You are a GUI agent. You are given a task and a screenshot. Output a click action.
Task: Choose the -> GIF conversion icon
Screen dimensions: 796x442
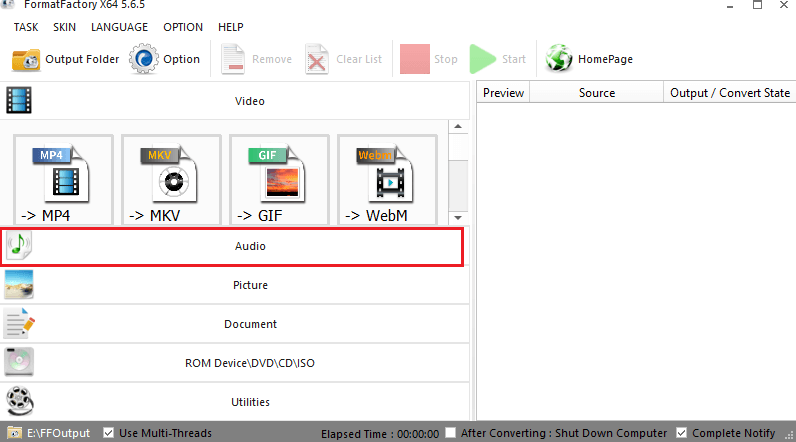pyautogui.click(x=279, y=180)
